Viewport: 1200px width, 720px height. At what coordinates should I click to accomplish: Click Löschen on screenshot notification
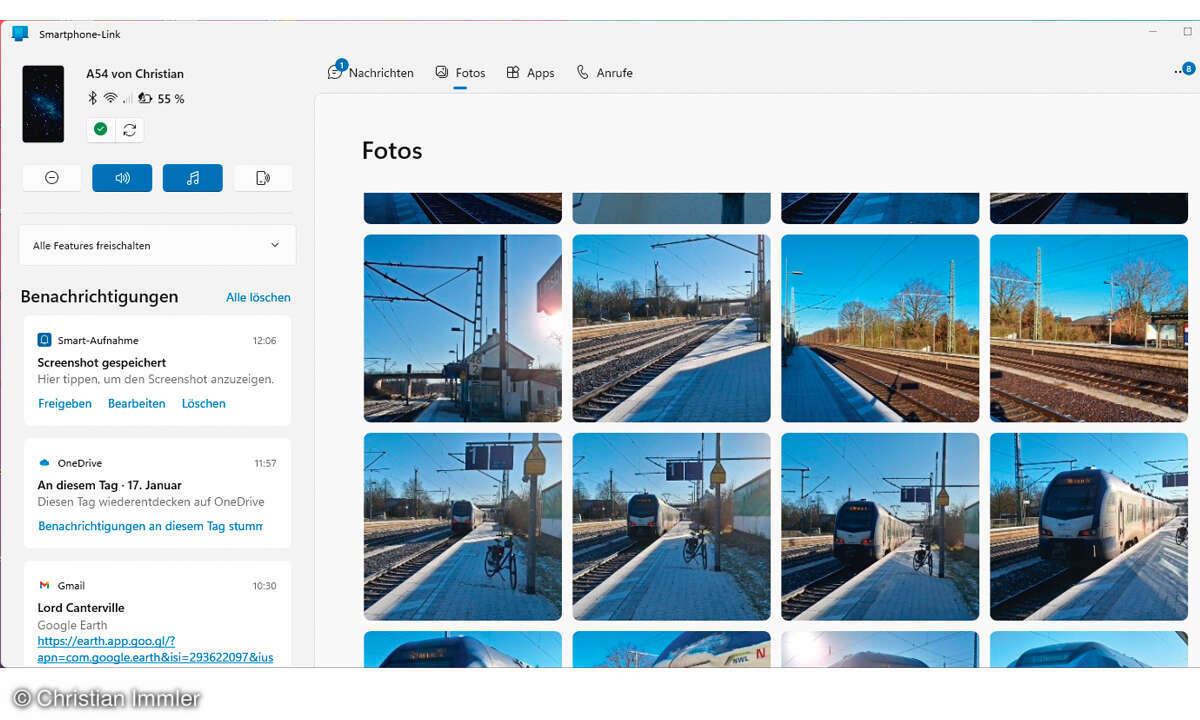coord(204,404)
